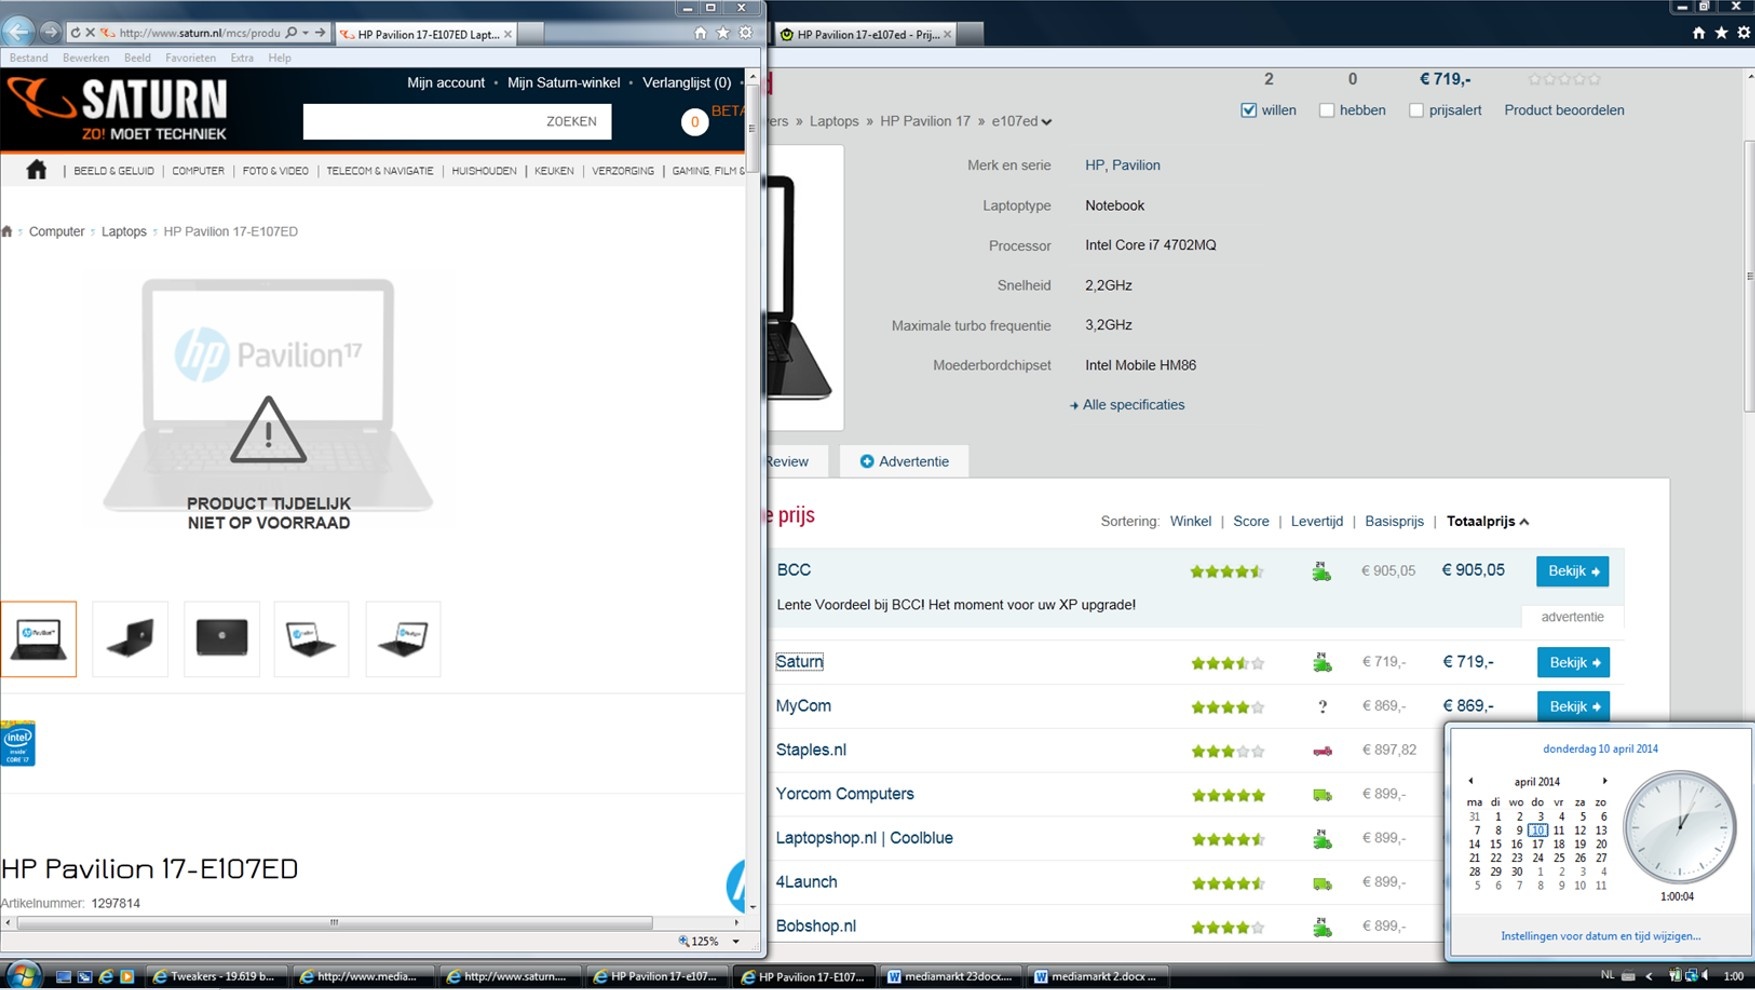Viewport: 1755px width, 990px height.
Task: Open Home in the Saturn browser toolbar
Action: [x=700, y=33]
